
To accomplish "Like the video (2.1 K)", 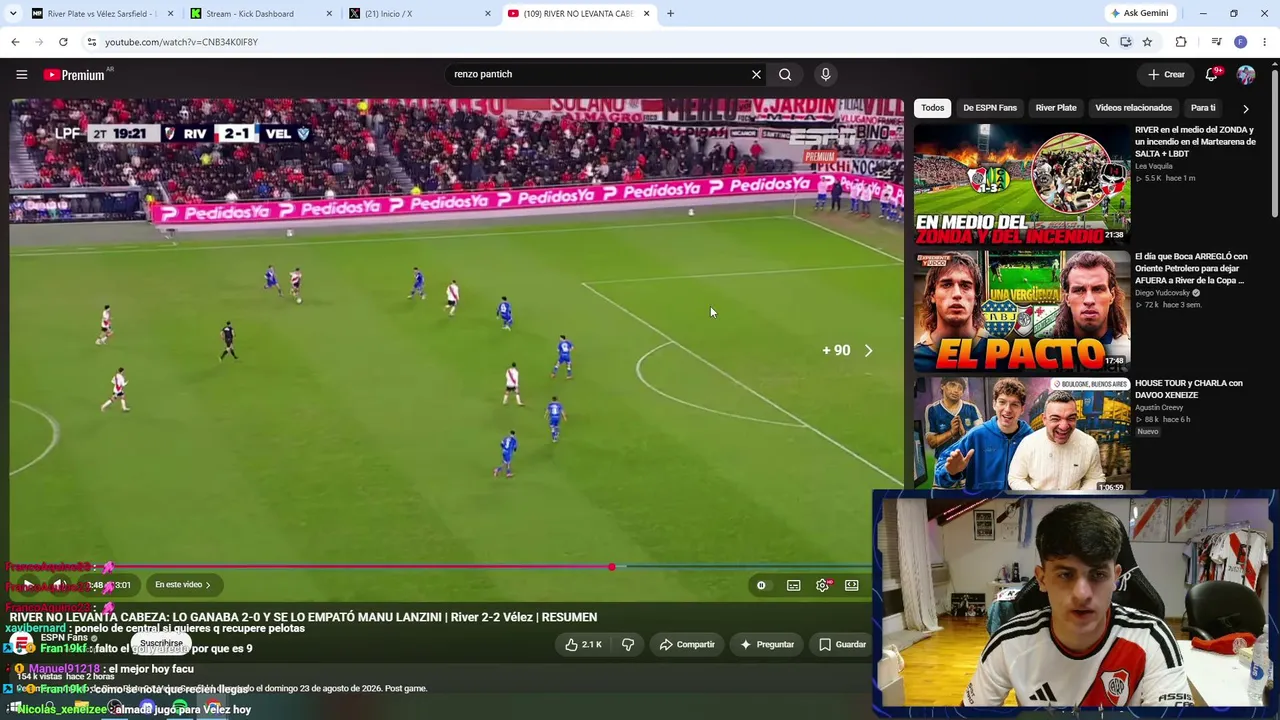I will tap(583, 645).
